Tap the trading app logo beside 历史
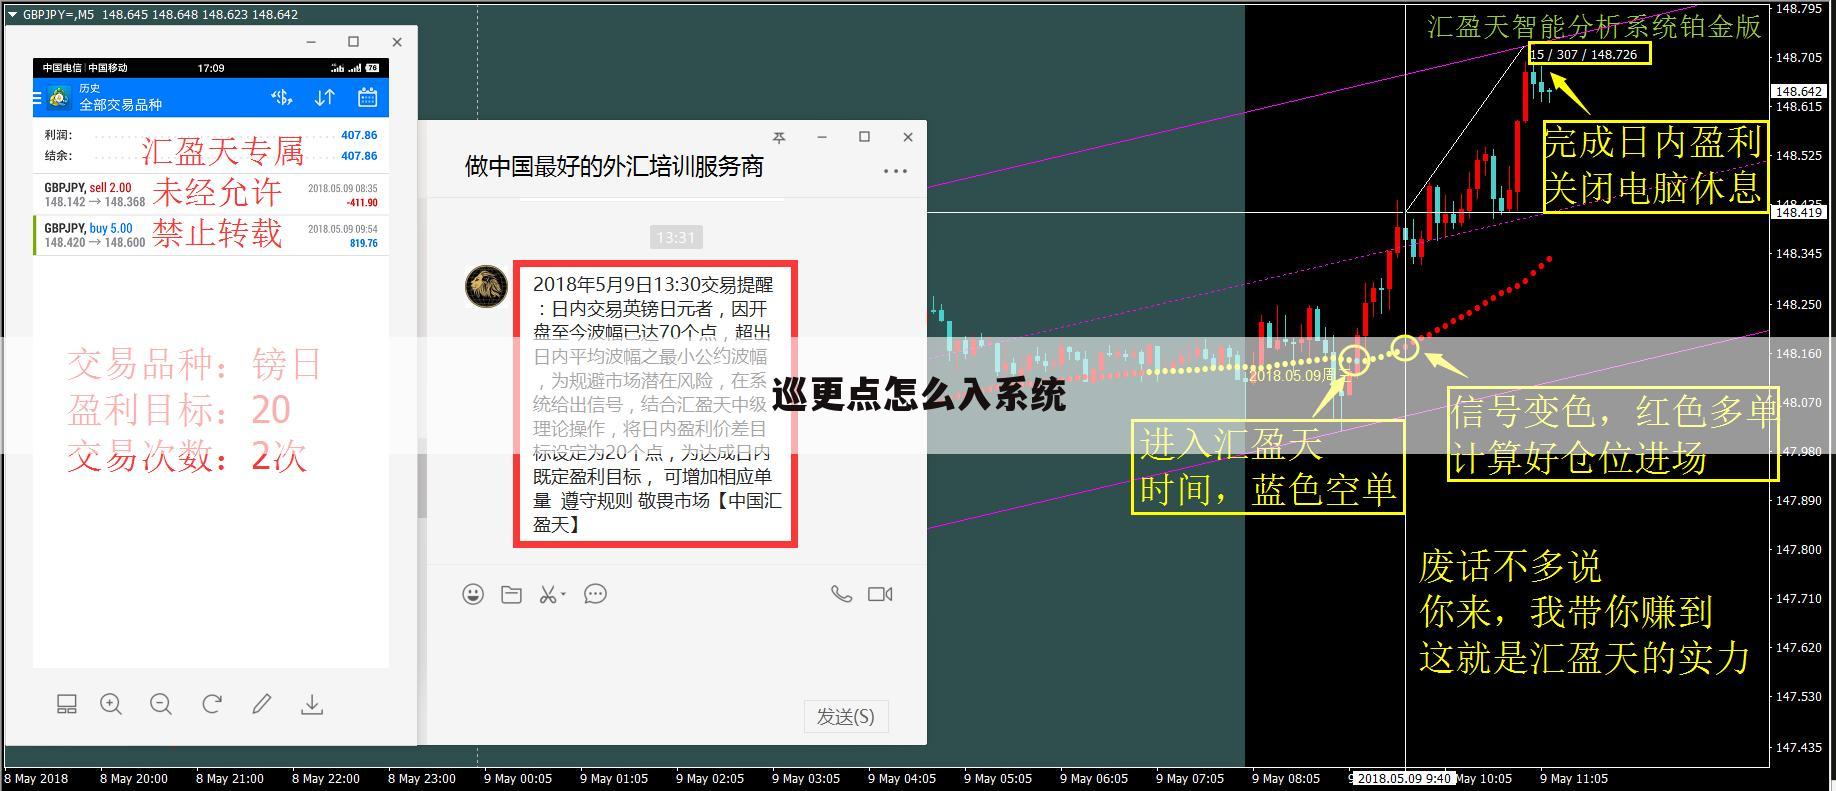The image size is (1836, 791). tap(59, 97)
